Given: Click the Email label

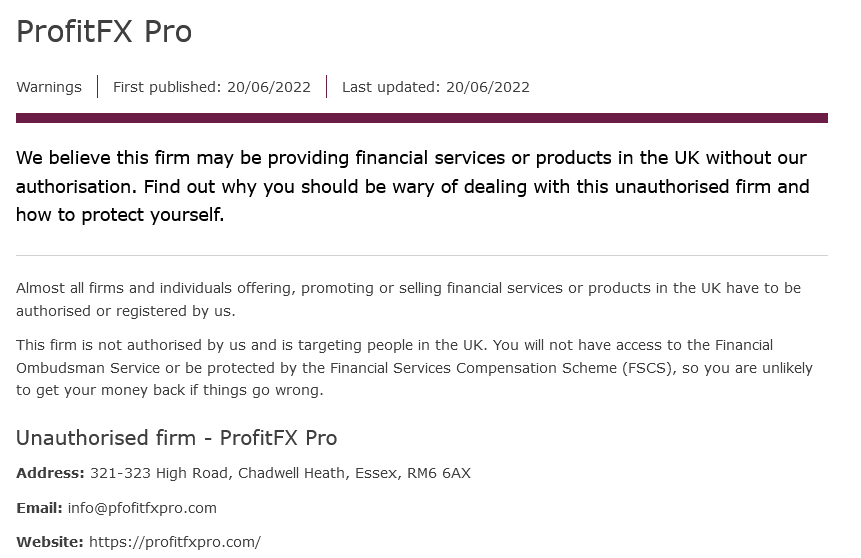Looking at the screenshot, I should (39, 508).
